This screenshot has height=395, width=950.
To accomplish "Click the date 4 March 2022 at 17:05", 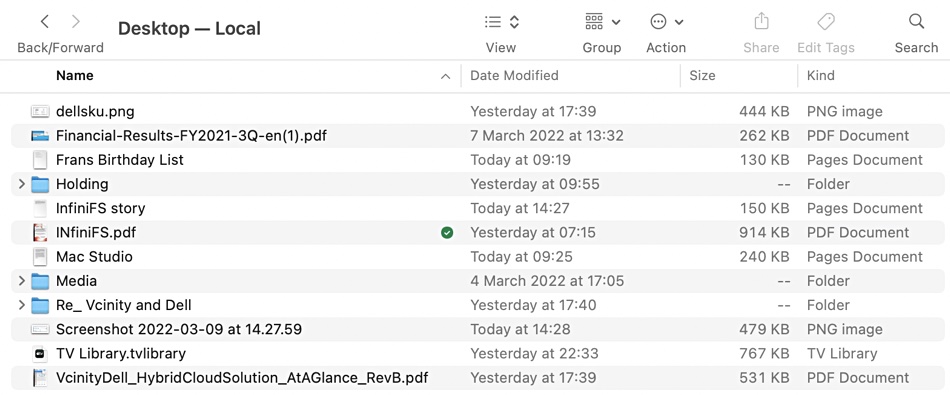I will [x=547, y=281].
